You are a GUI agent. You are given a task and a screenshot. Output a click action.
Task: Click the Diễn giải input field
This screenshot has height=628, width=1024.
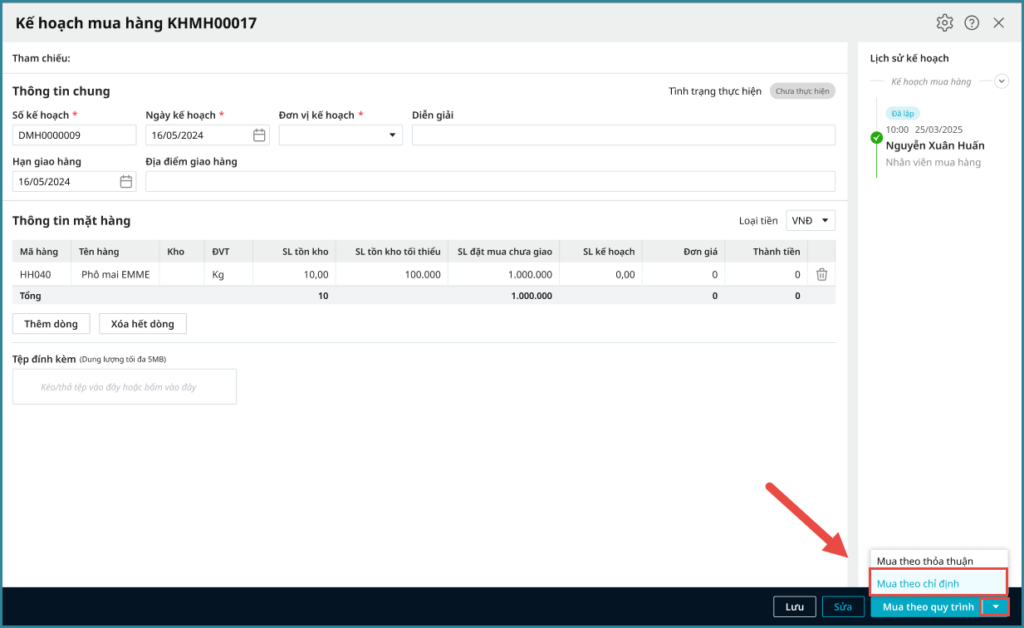623,135
